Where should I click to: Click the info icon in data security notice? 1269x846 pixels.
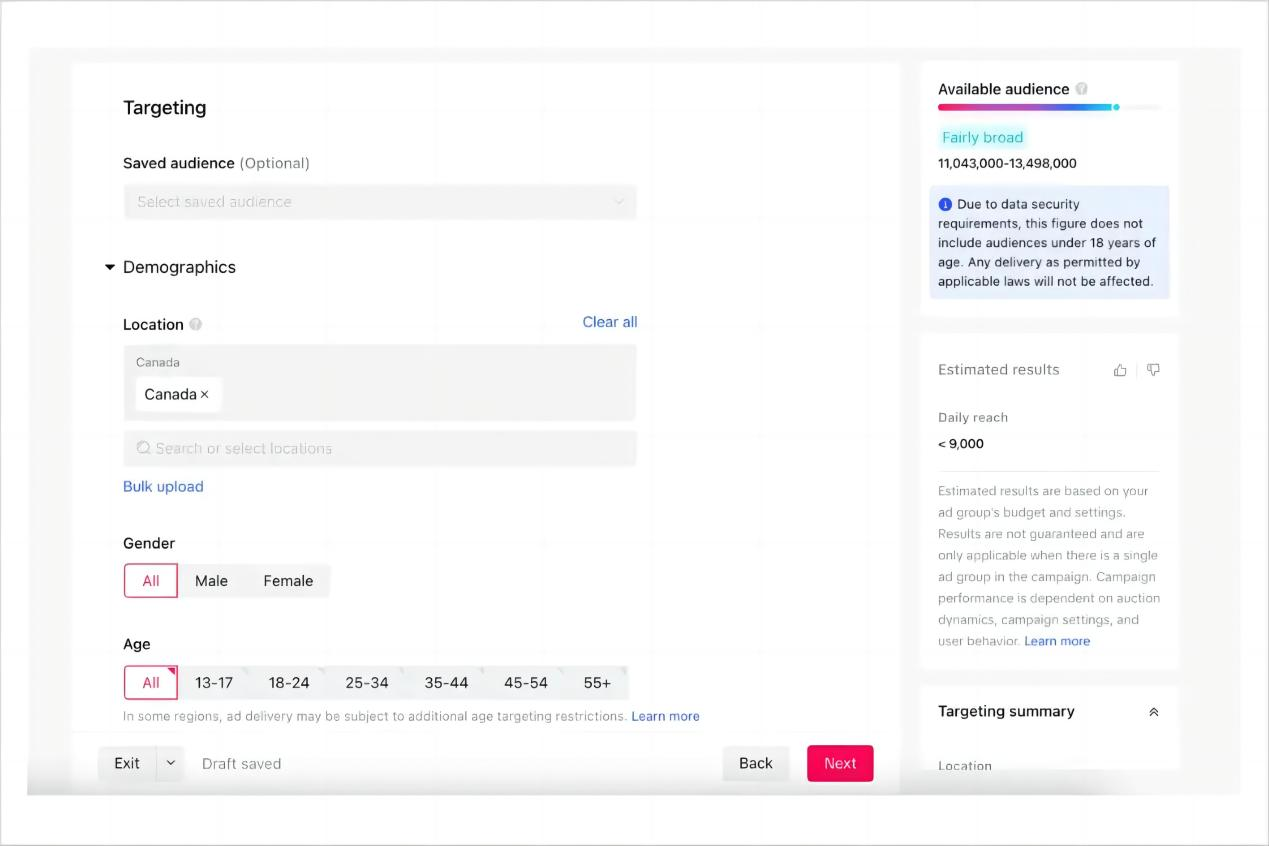click(x=945, y=204)
